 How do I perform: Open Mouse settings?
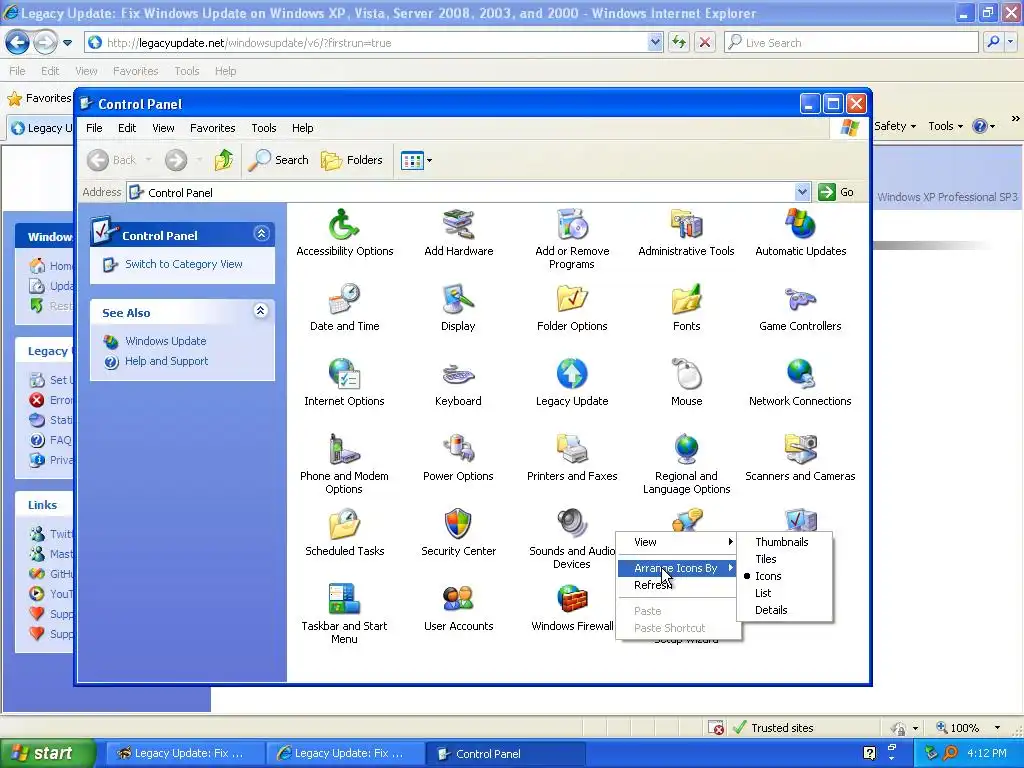point(686,383)
